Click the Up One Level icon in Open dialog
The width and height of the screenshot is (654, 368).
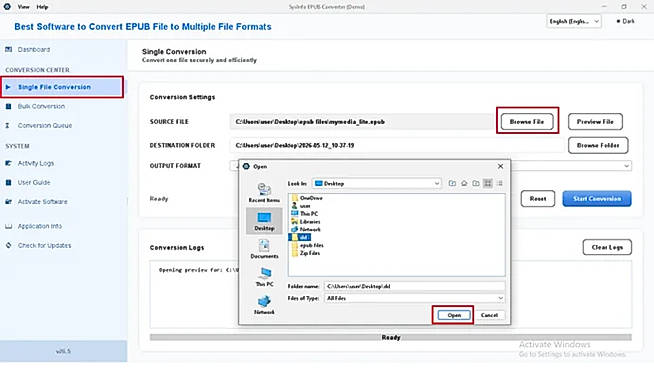tap(452, 183)
